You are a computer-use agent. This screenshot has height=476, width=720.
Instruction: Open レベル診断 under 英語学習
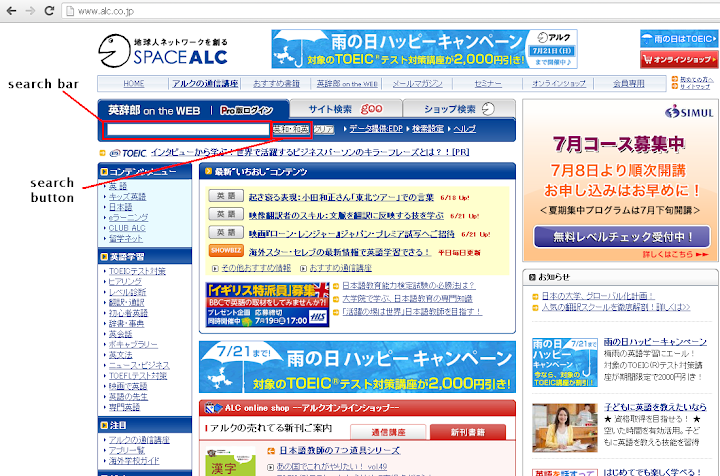coord(127,292)
